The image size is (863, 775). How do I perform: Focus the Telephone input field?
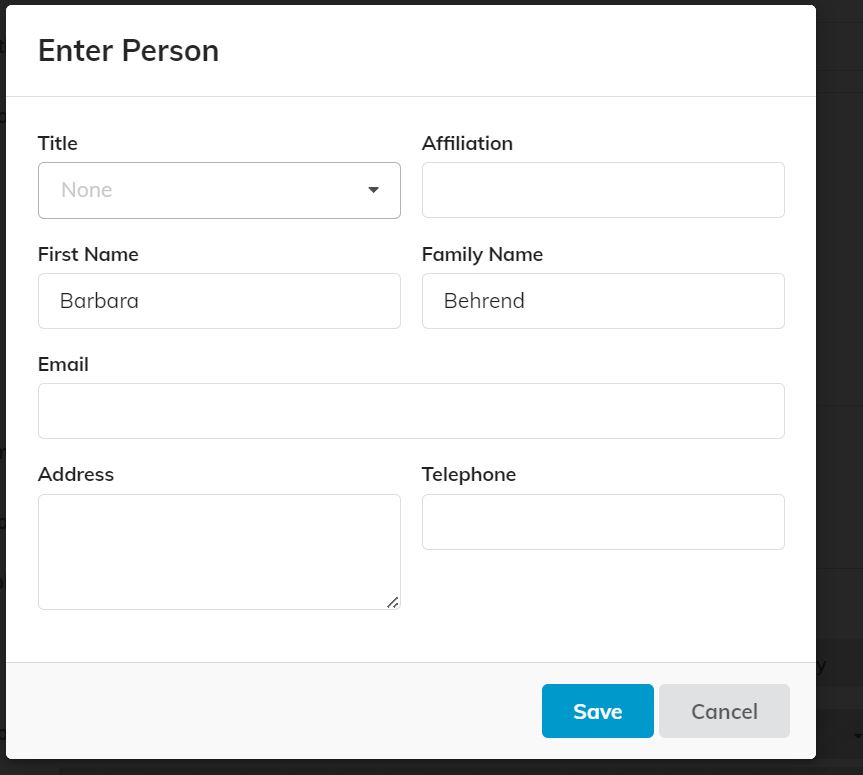[x=603, y=522]
